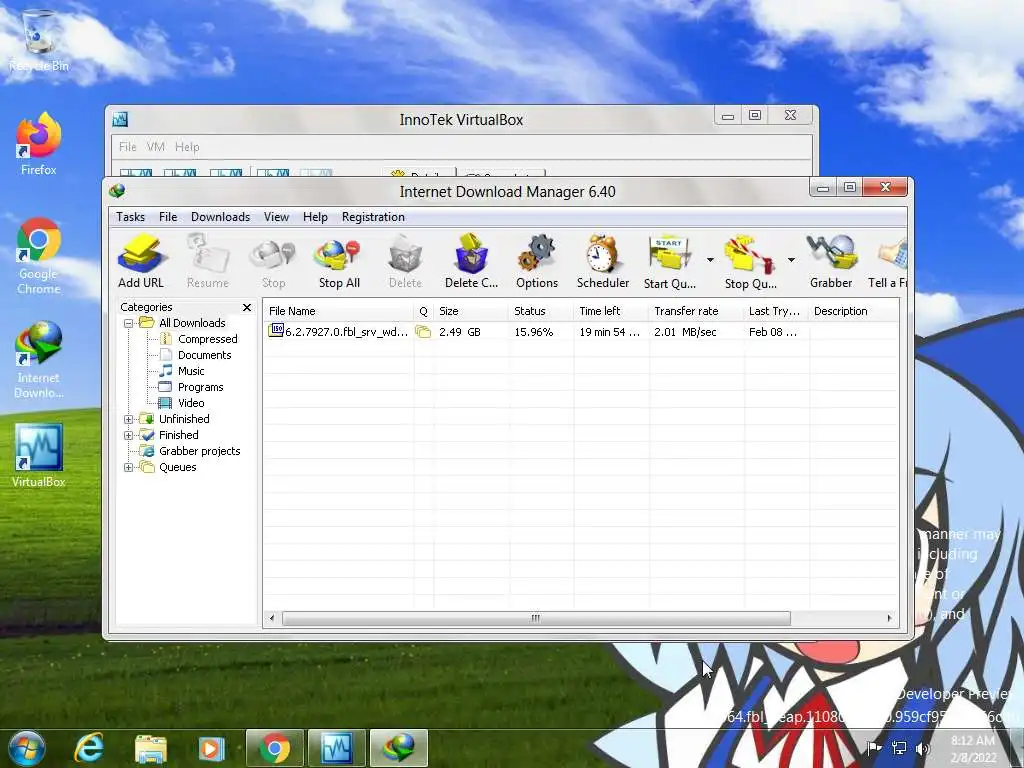
Task: Open the VirtualBox desktop shortcut
Action: click(x=39, y=456)
